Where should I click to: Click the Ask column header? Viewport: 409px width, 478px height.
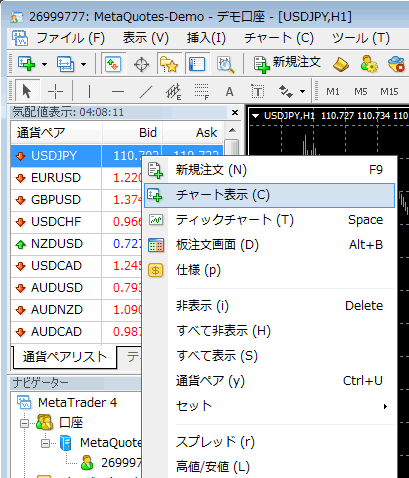[193, 133]
